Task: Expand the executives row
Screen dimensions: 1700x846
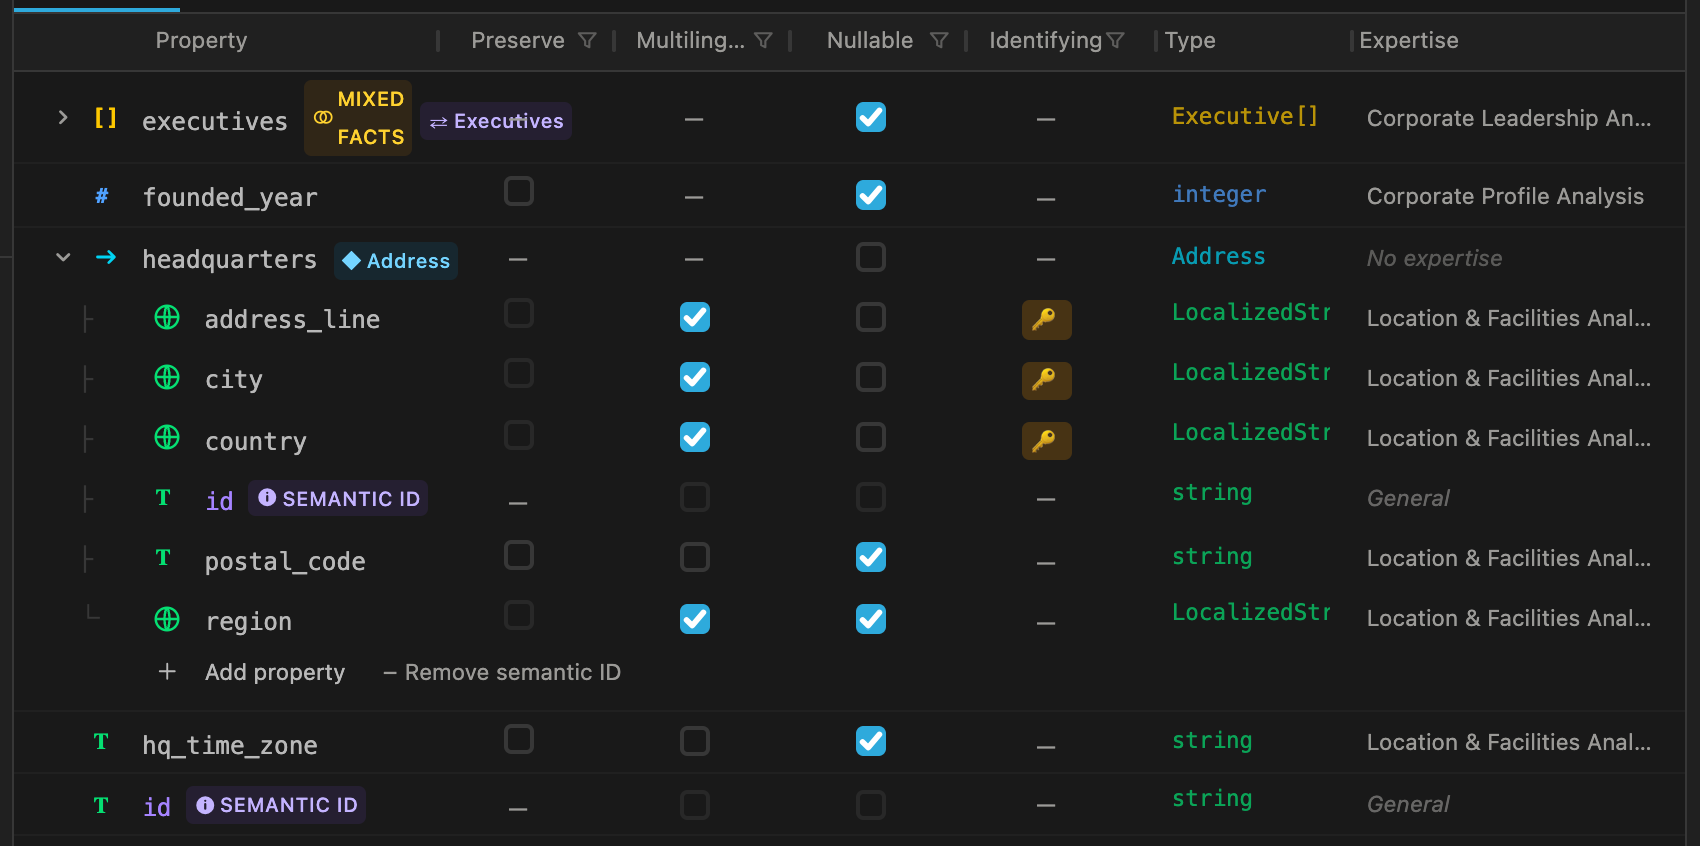Action: pos(63,118)
